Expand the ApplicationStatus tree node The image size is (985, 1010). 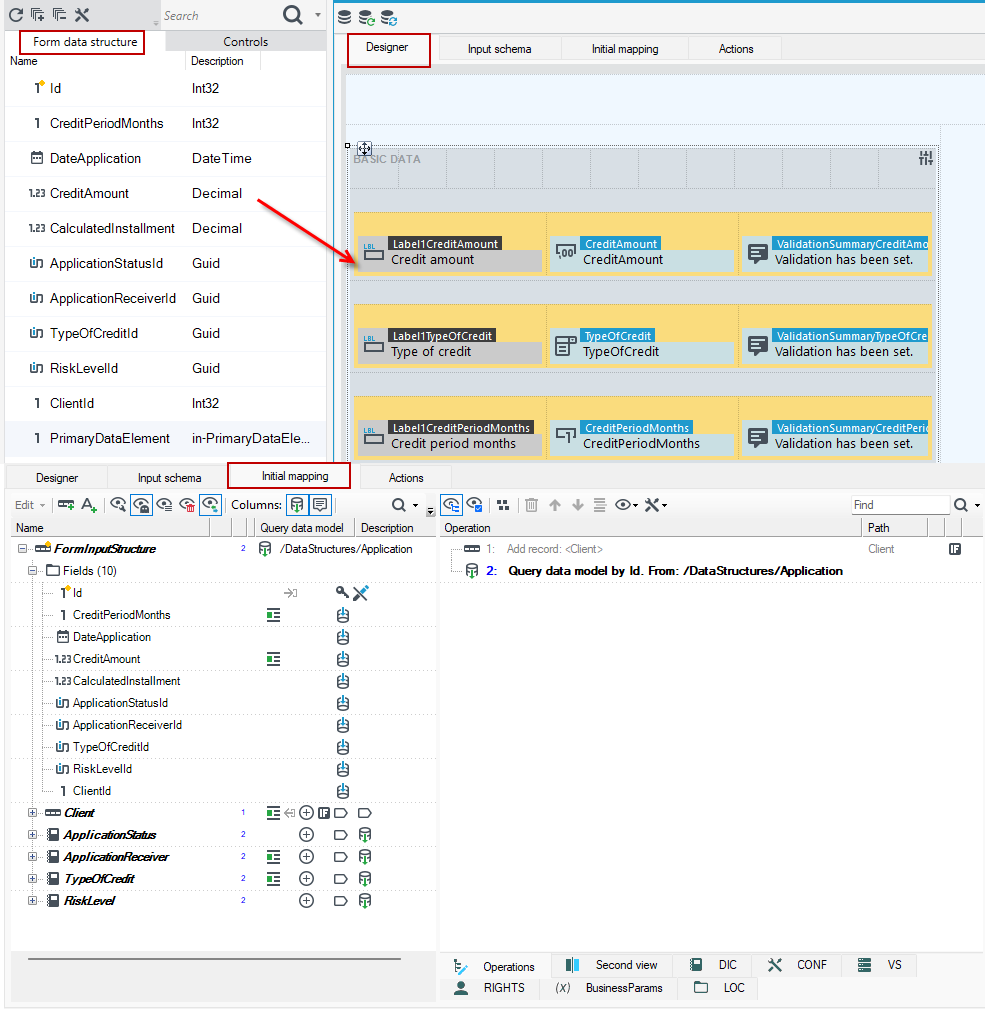coord(32,835)
